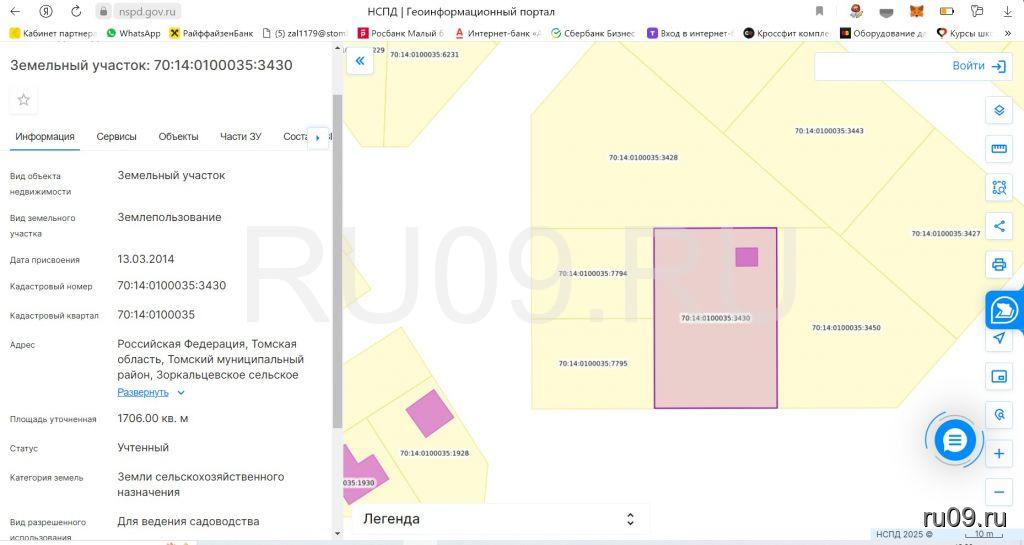Activate the area search selection tool
The width and height of the screenshot is (1024, 545).
998,187
